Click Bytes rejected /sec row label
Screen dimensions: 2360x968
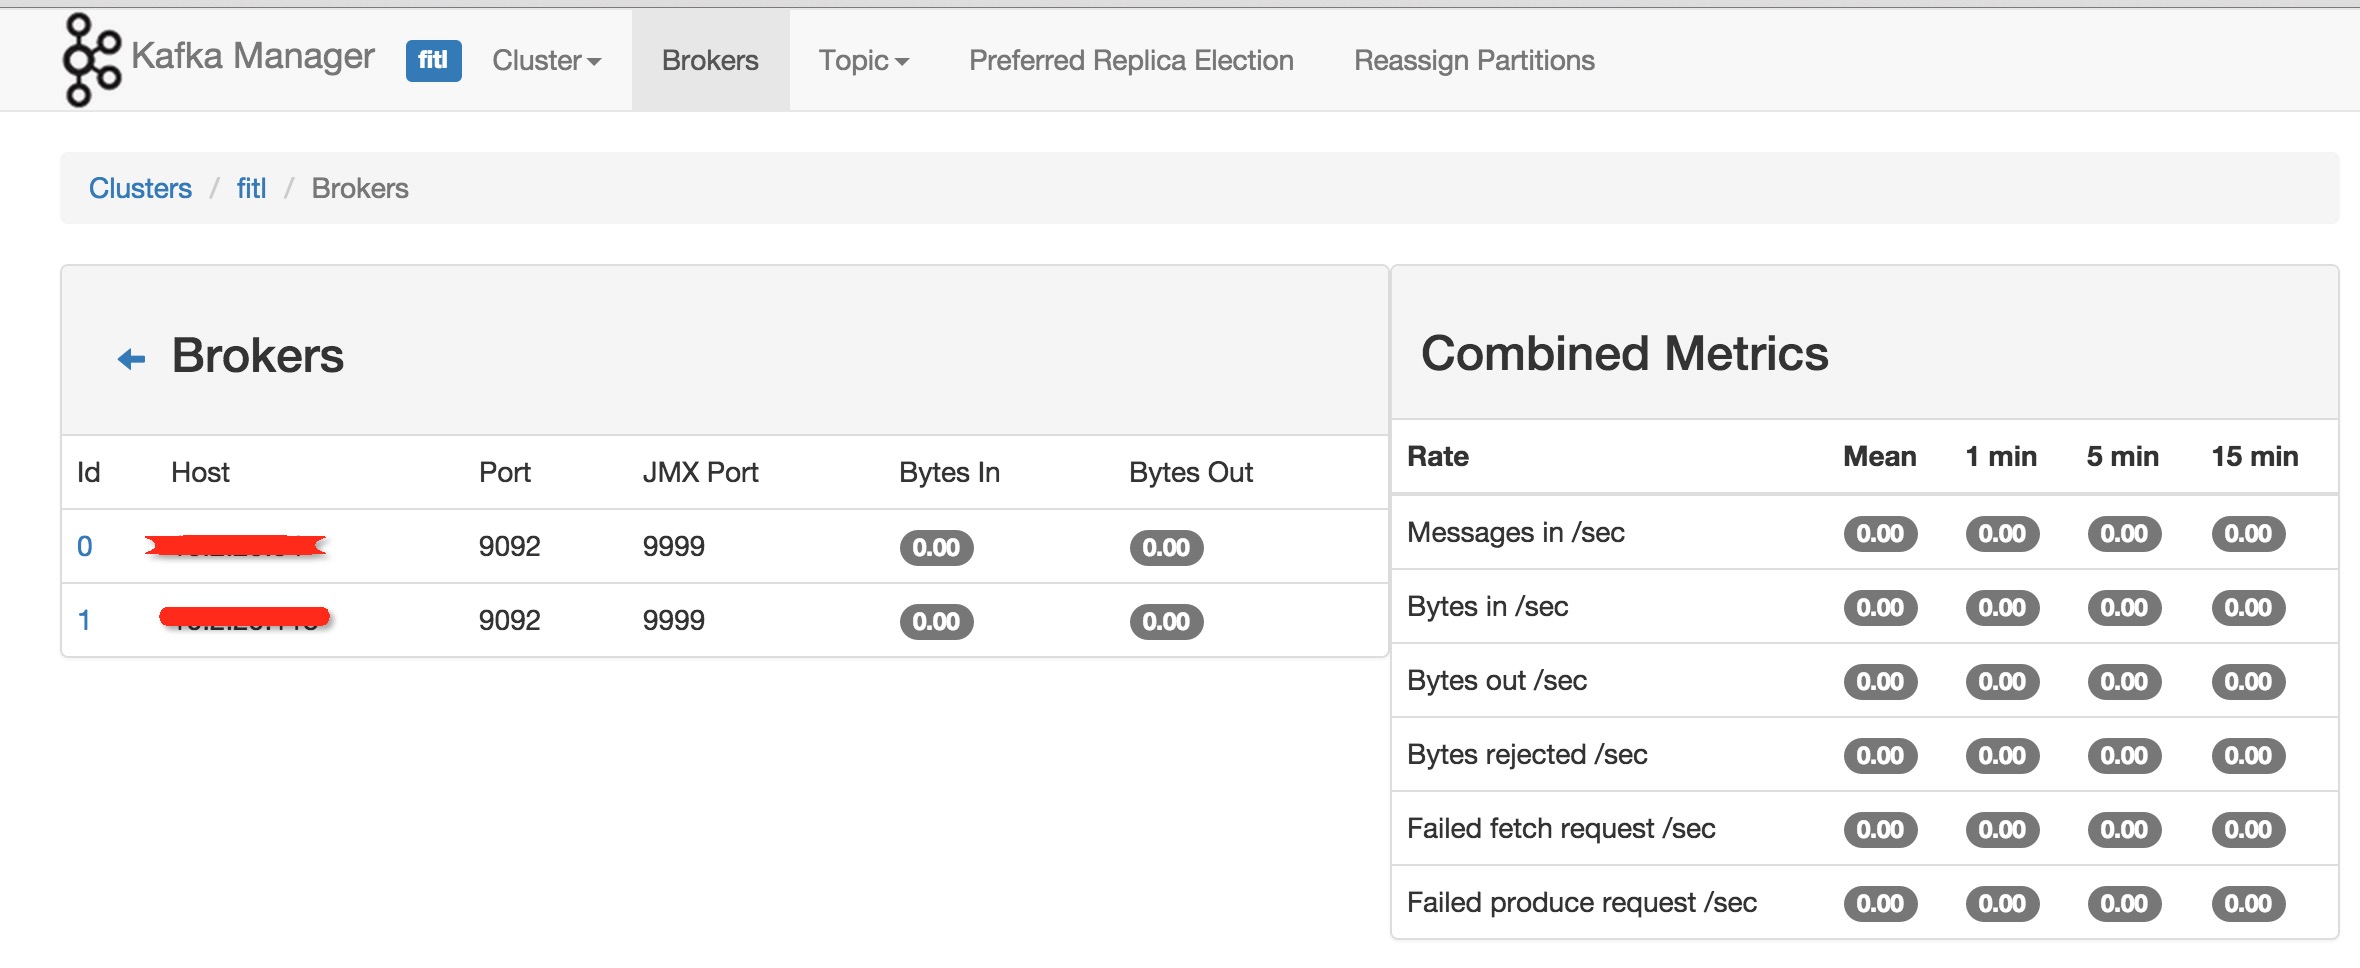(1527, 754)
